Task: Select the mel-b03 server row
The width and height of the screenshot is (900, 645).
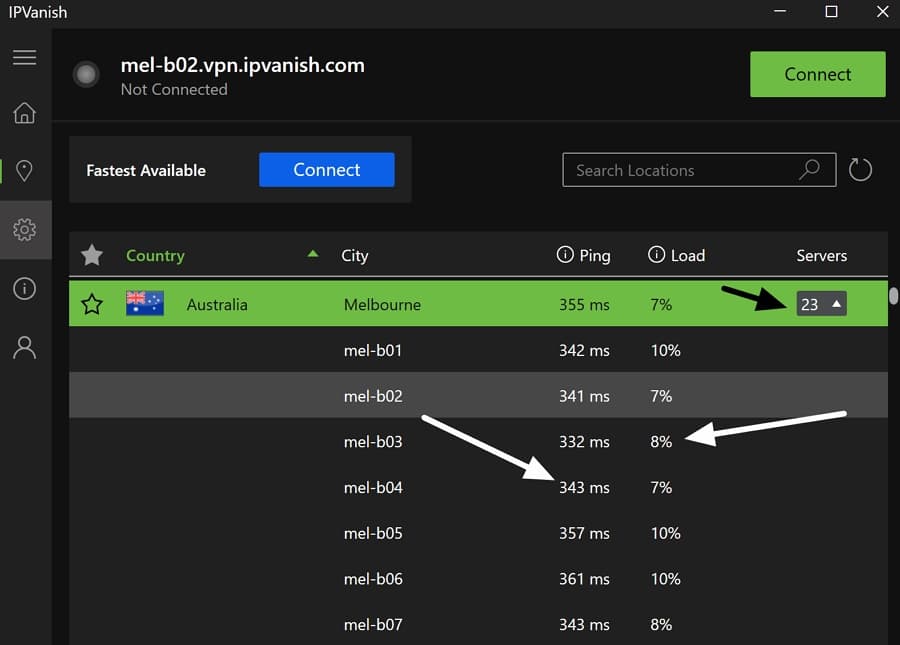Action: pos(478,441)
